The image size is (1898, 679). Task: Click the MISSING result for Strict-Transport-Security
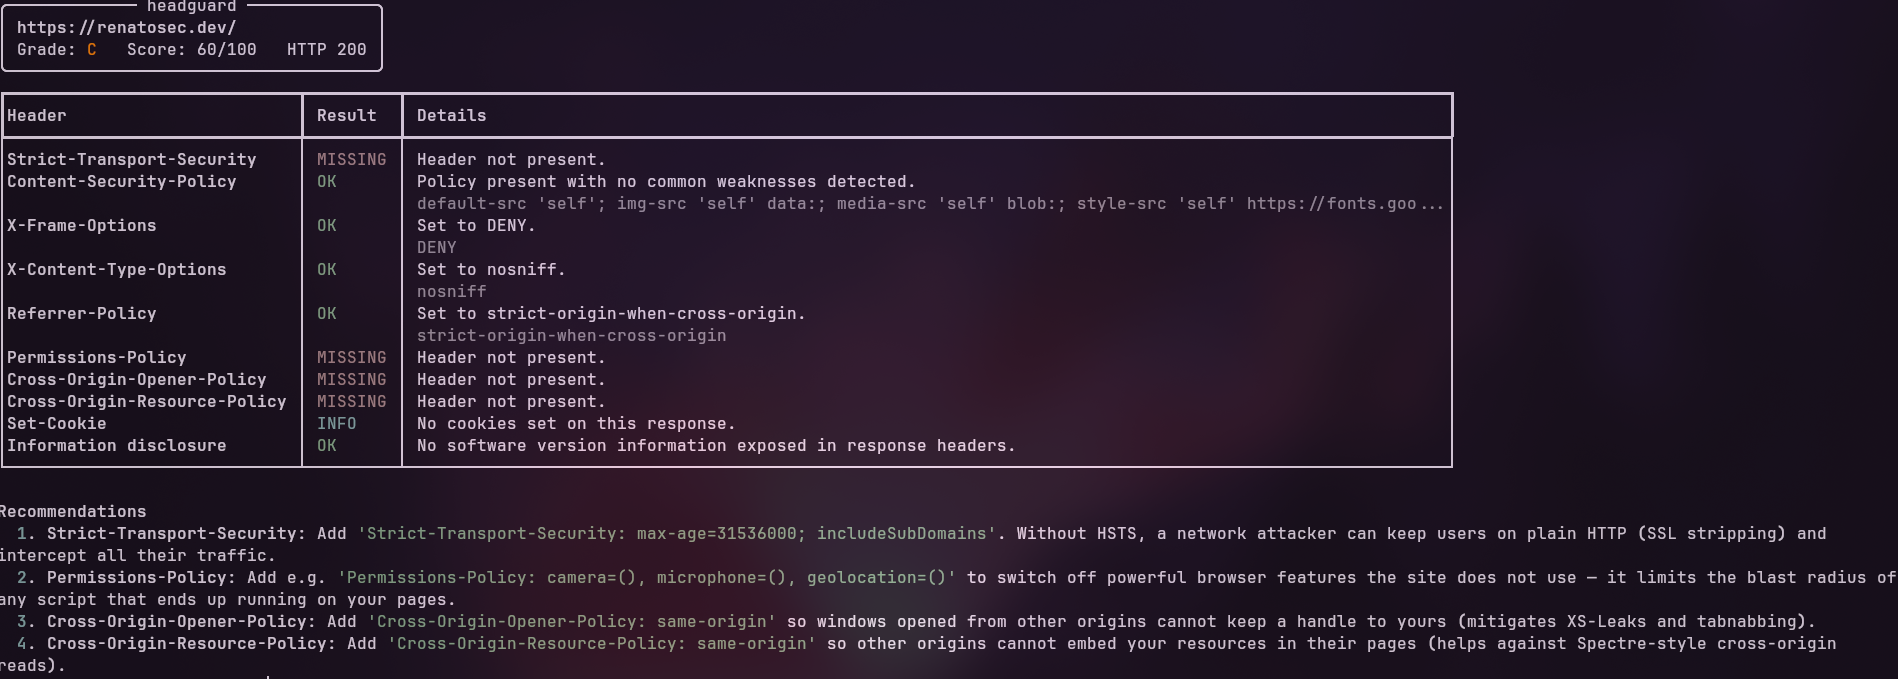(x=352, y=159)
